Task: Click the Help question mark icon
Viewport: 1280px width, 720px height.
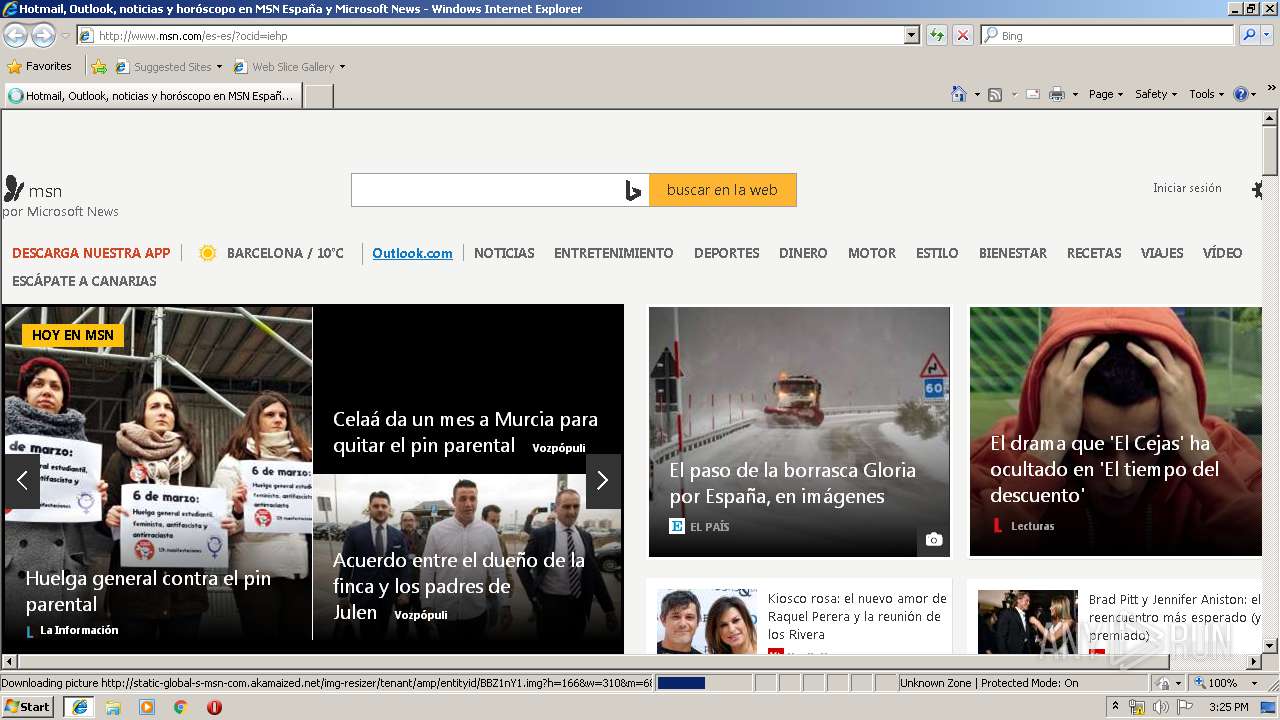Action: 1241,94
